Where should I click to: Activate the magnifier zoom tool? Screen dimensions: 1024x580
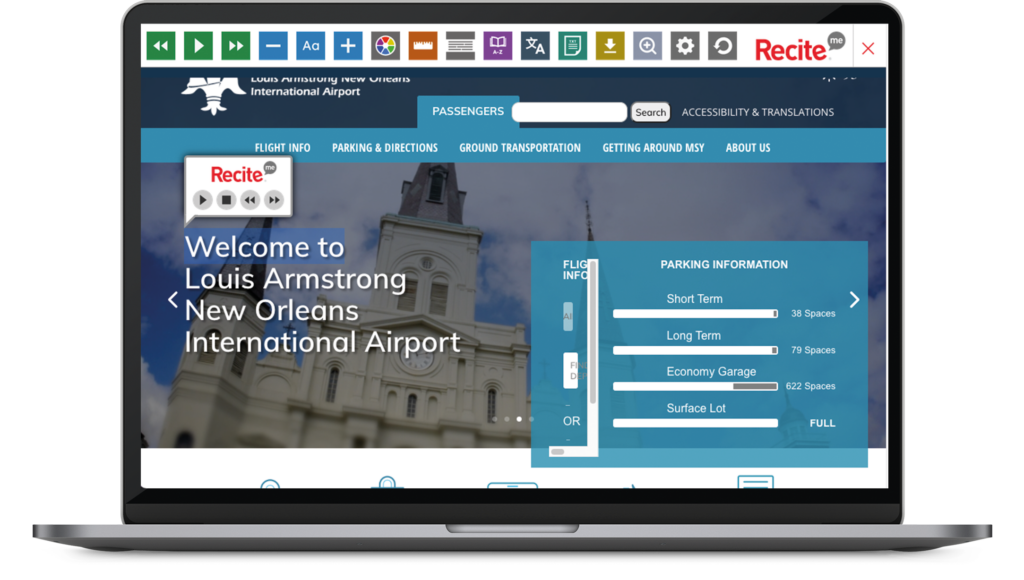(x=647, y=46)
